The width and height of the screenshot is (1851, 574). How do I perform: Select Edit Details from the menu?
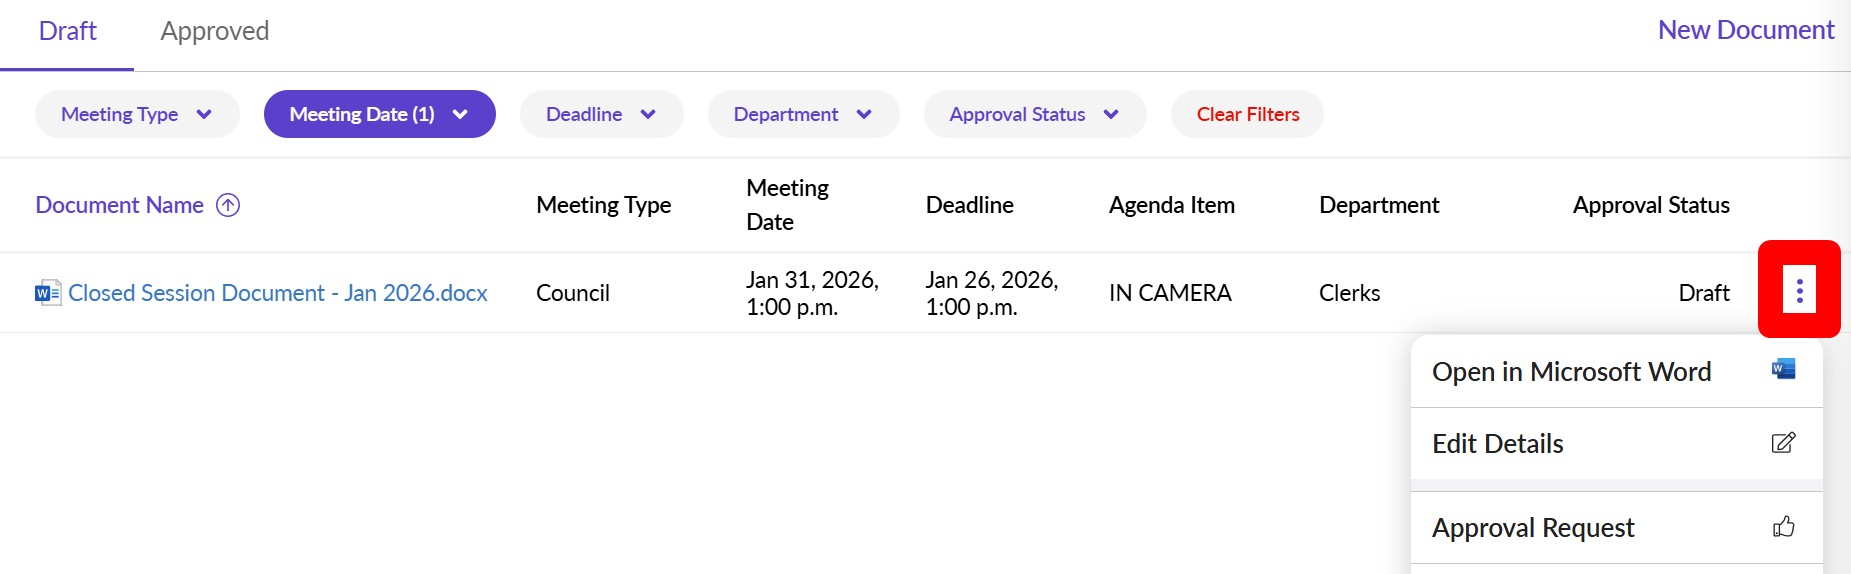[1497, 444]
